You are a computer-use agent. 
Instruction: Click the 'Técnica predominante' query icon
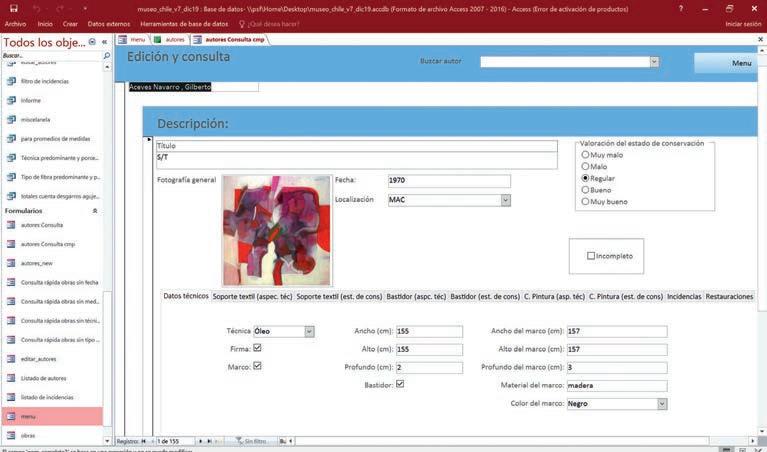[x=11, y=158]
